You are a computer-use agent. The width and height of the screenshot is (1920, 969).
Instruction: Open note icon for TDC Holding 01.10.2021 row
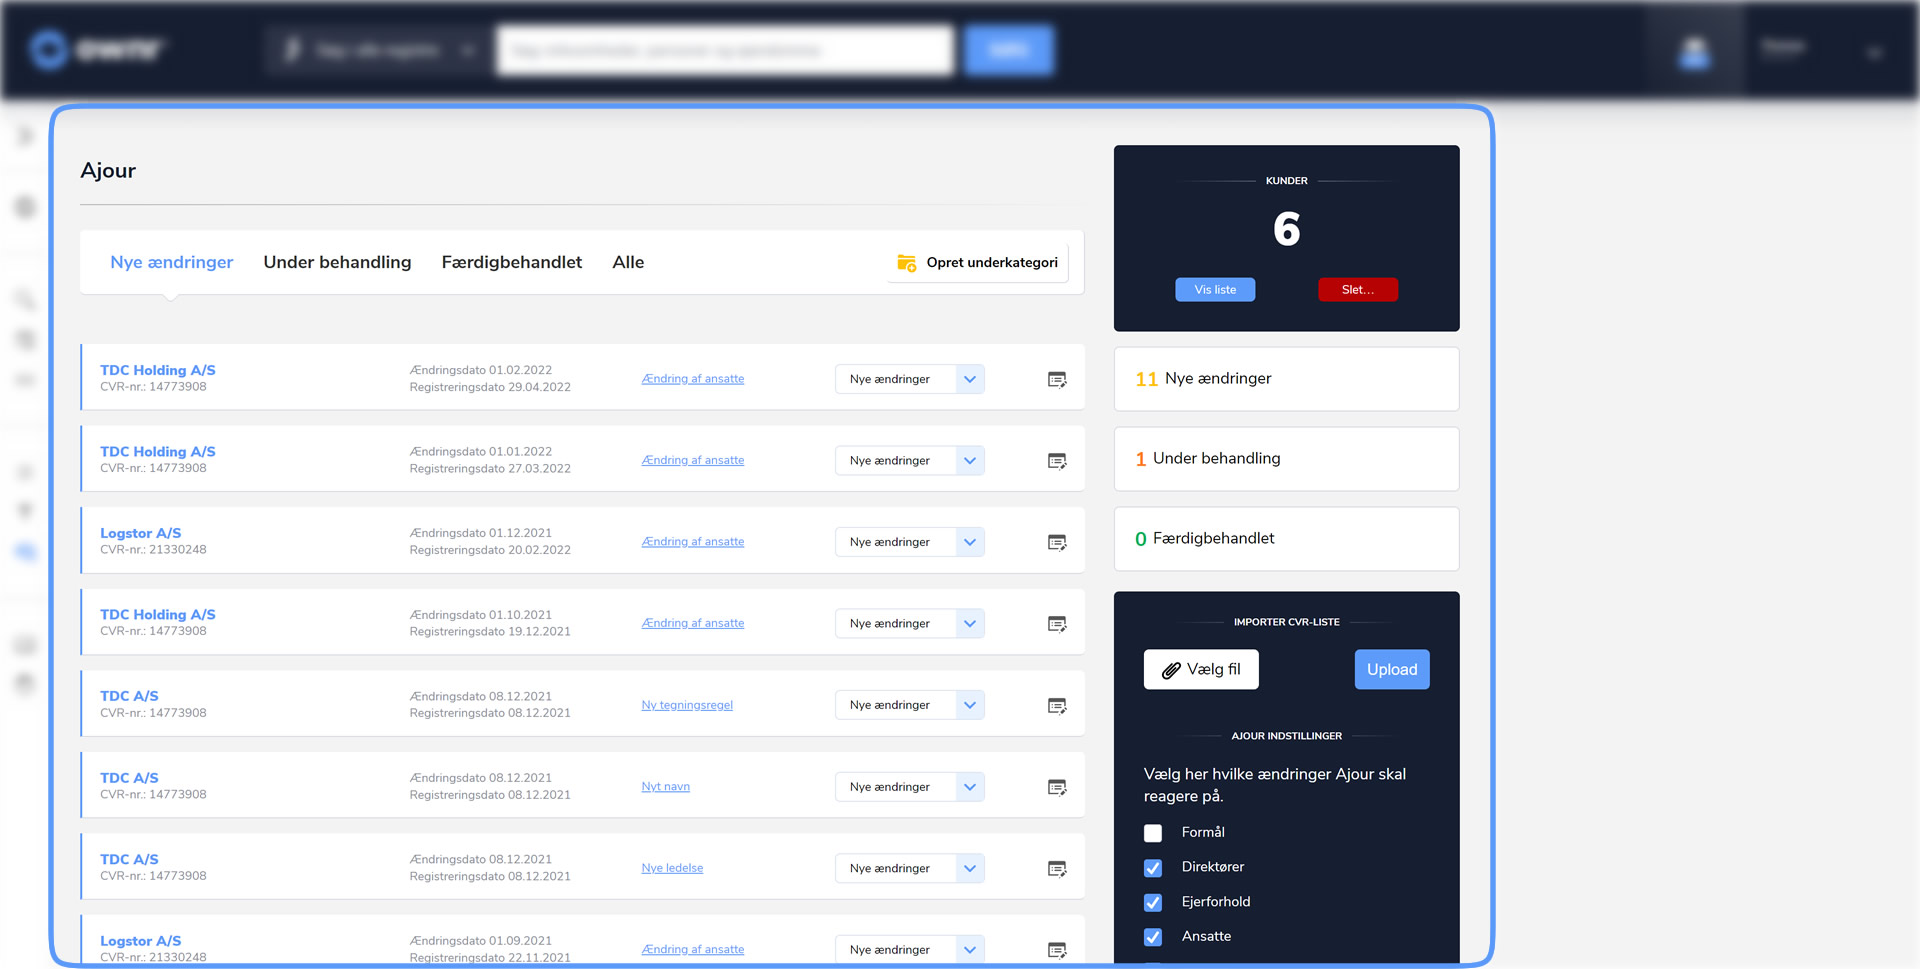pos(1057,624)
